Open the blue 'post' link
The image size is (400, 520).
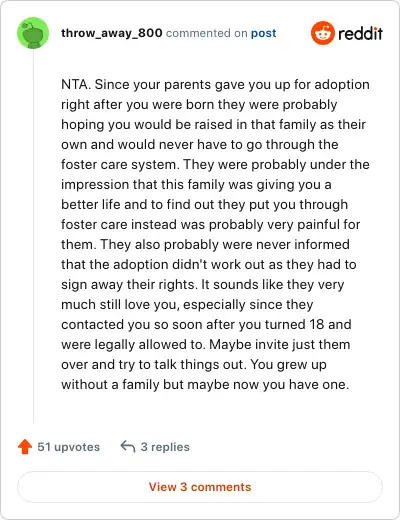[x=263, y=33]
